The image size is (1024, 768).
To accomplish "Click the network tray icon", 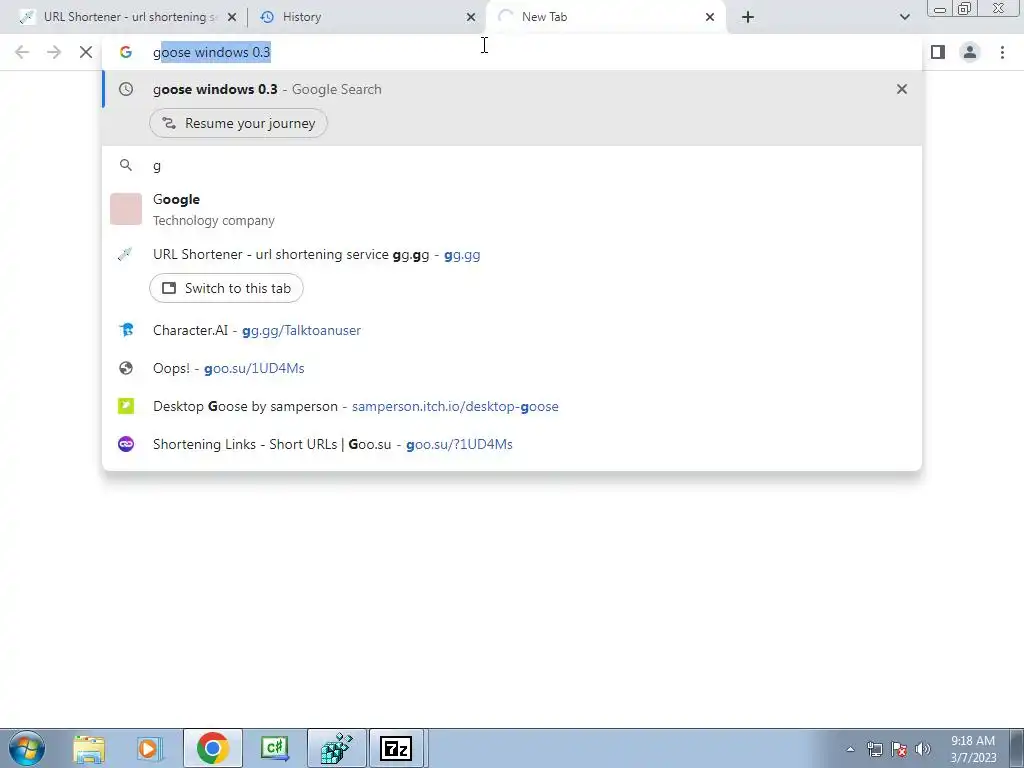I will (874, 749).
